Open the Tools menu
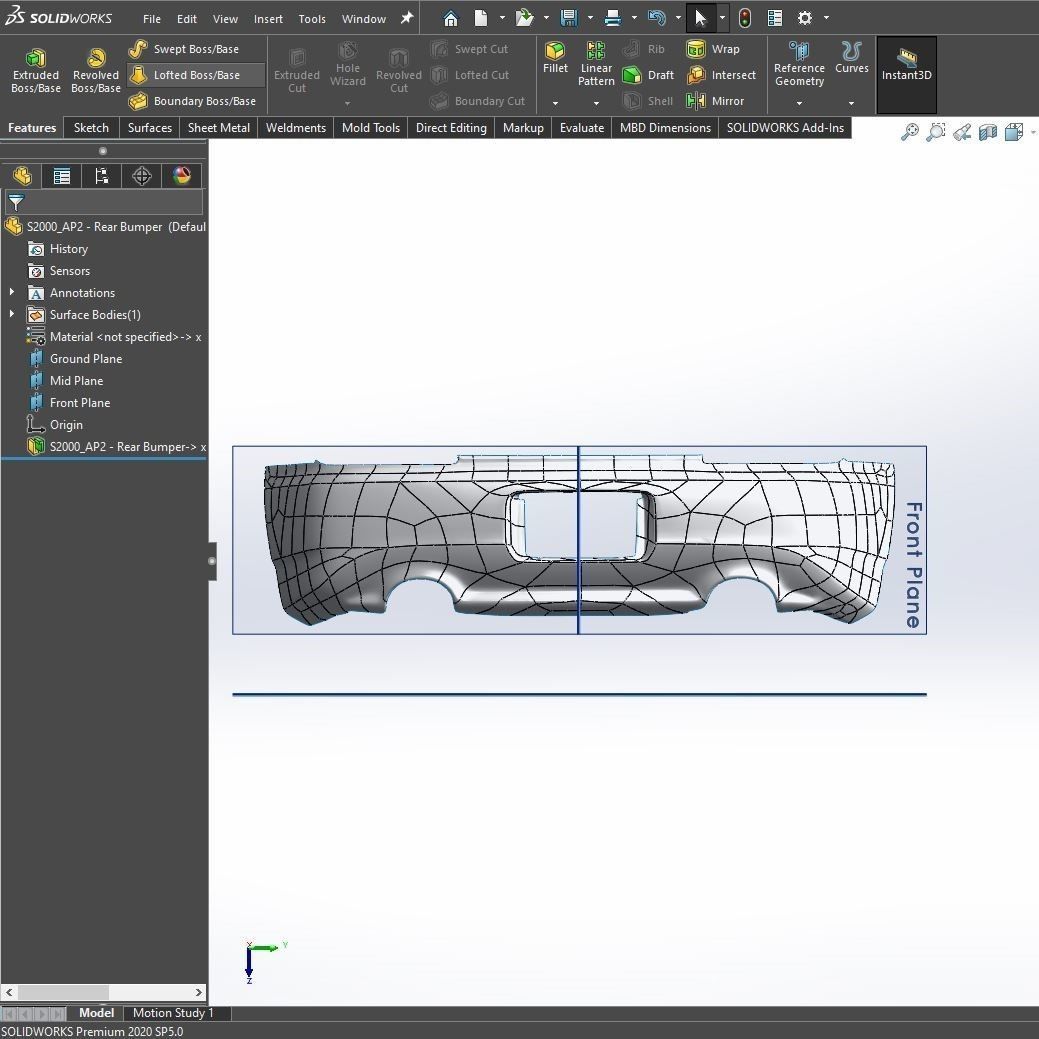 312,19
